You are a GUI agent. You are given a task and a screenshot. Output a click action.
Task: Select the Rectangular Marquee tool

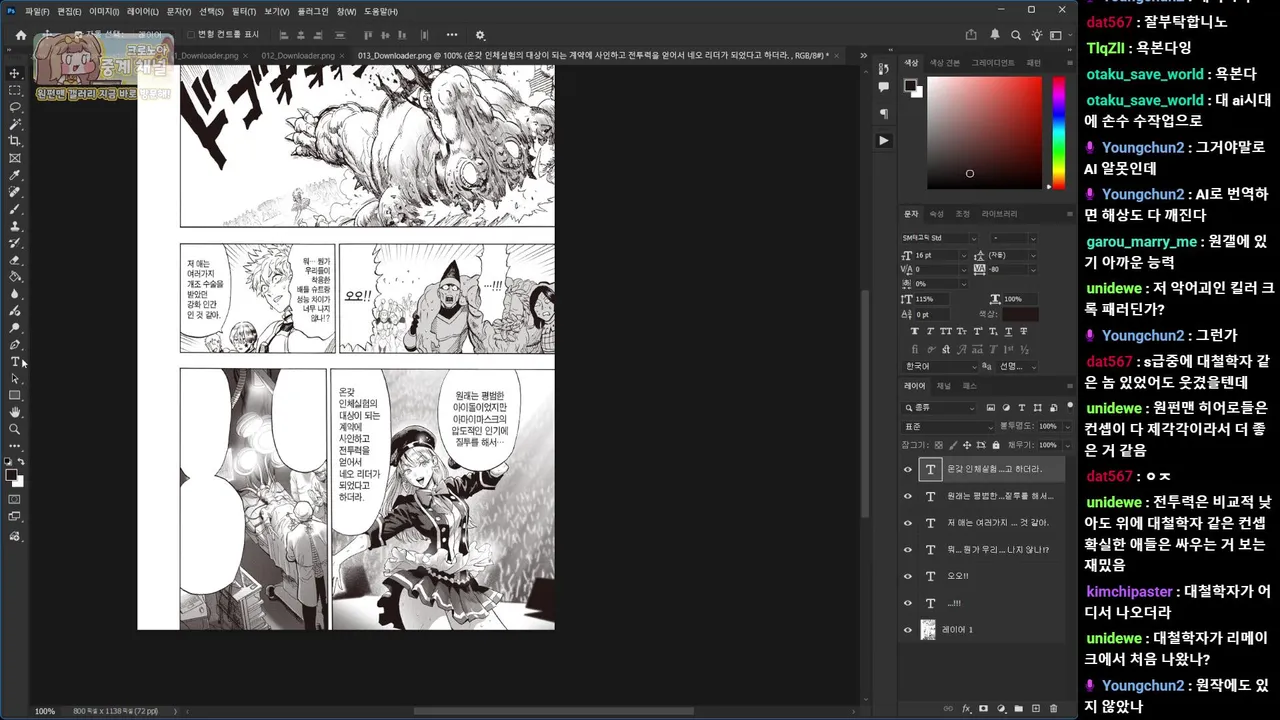(x=15, y=90)
